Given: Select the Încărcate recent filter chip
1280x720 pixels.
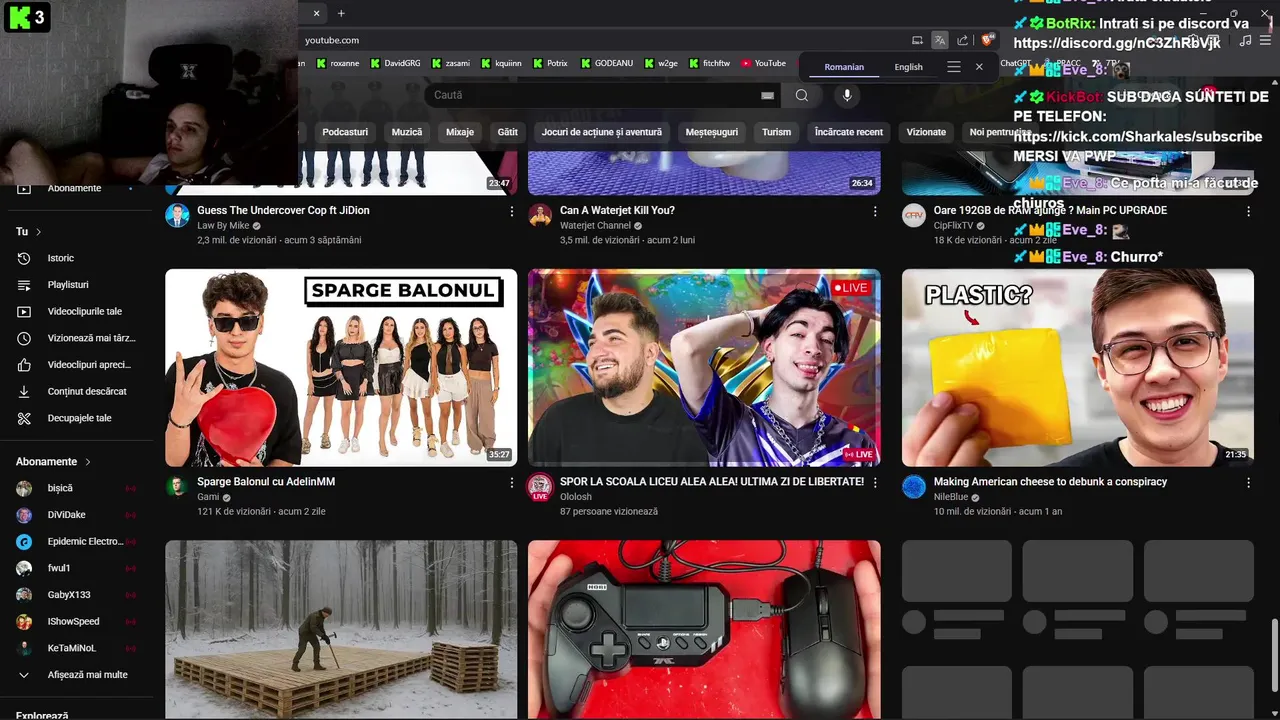Looking at the screenshot, I should pyautogui.click(x=849, y=132).
